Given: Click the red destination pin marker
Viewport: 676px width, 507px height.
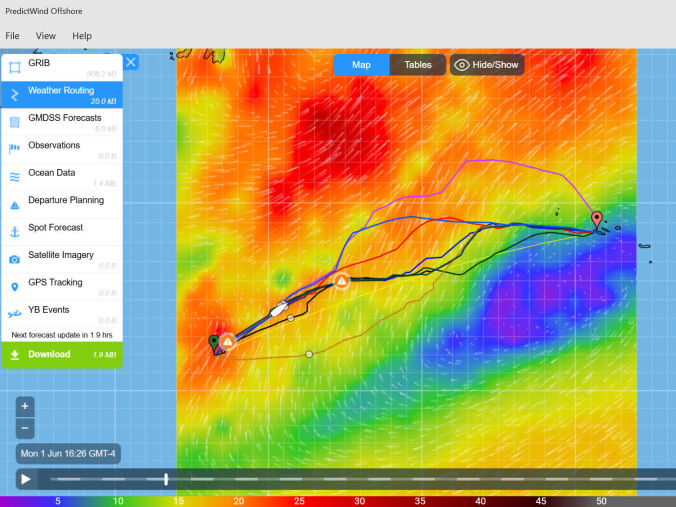Looking at the screenshot, I should click(597, 220).
